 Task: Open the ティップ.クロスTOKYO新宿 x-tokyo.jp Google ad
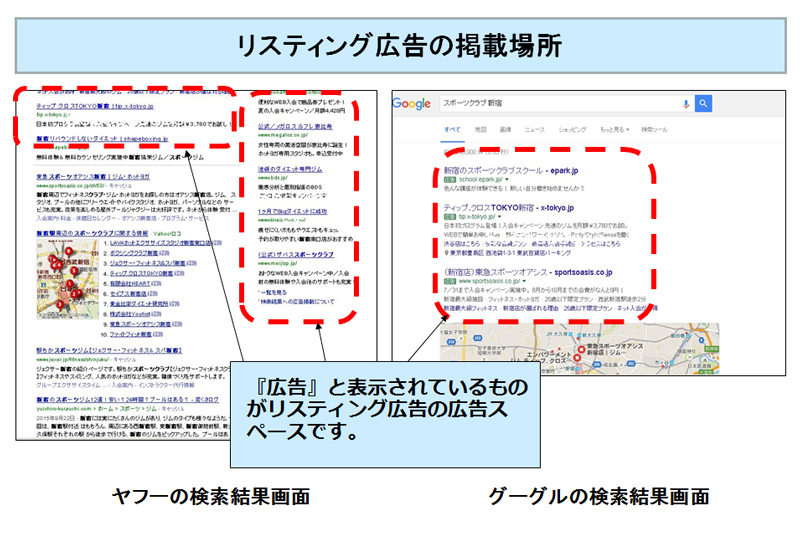click(x=509, y=208)
